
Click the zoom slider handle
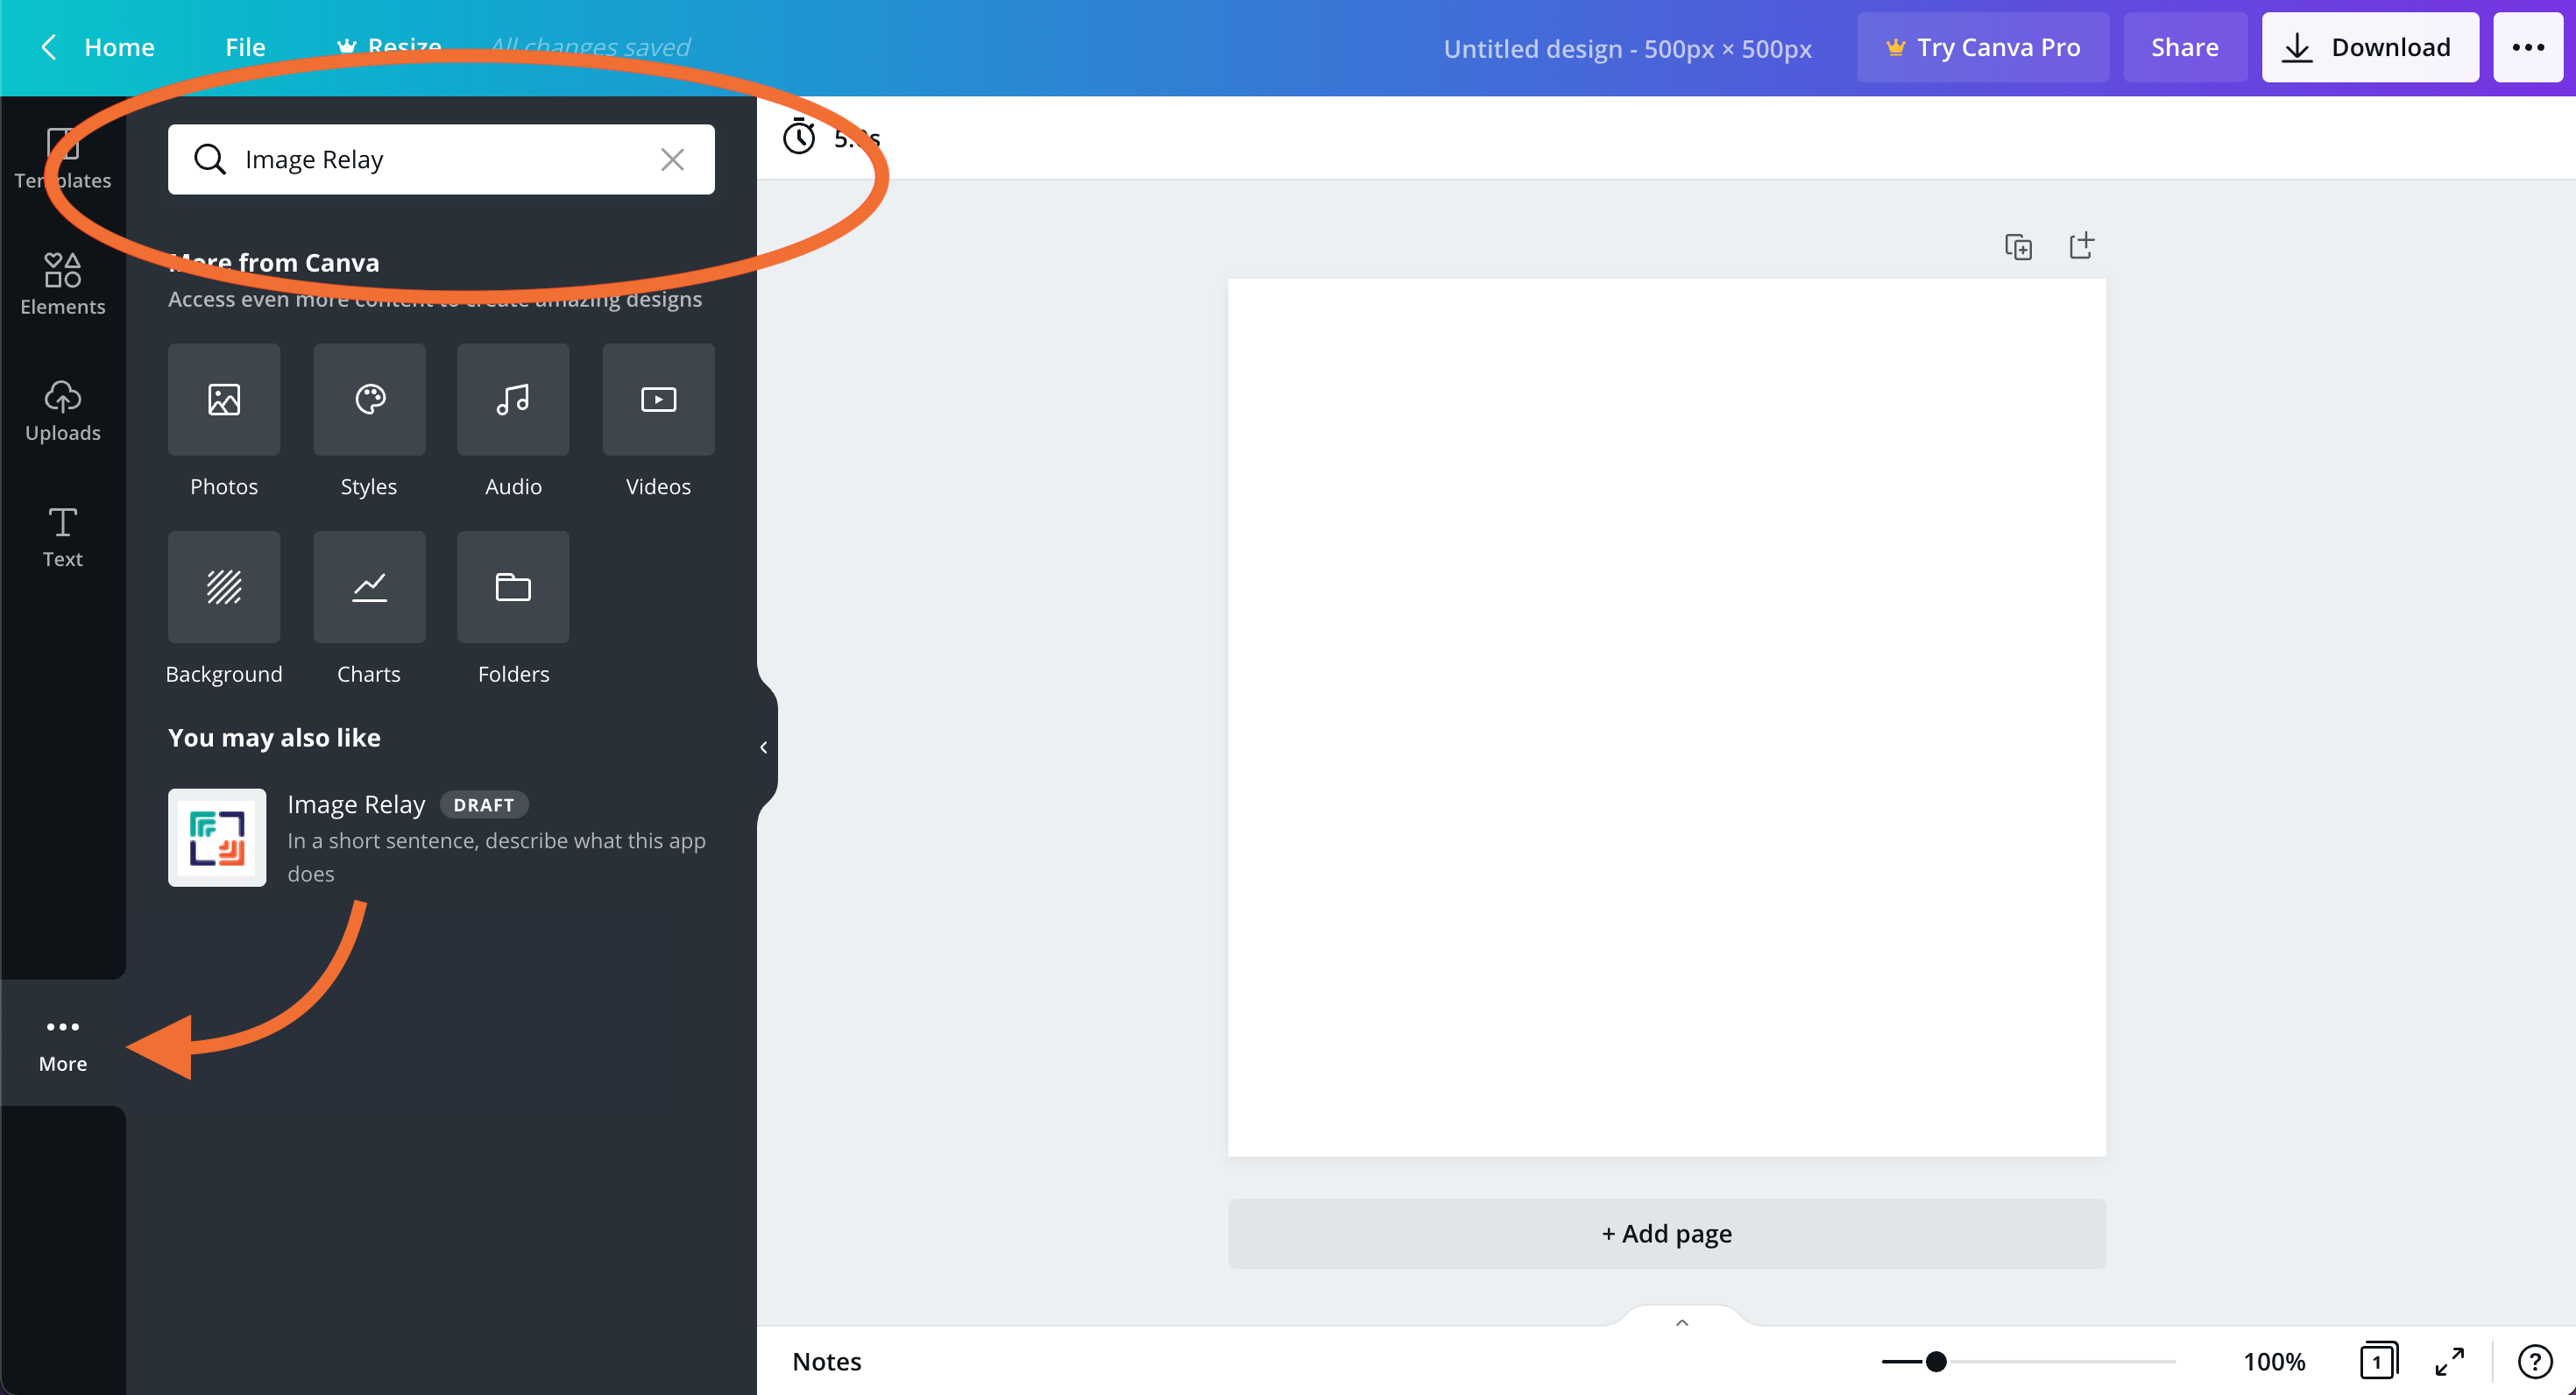tap(1935, 1361)
